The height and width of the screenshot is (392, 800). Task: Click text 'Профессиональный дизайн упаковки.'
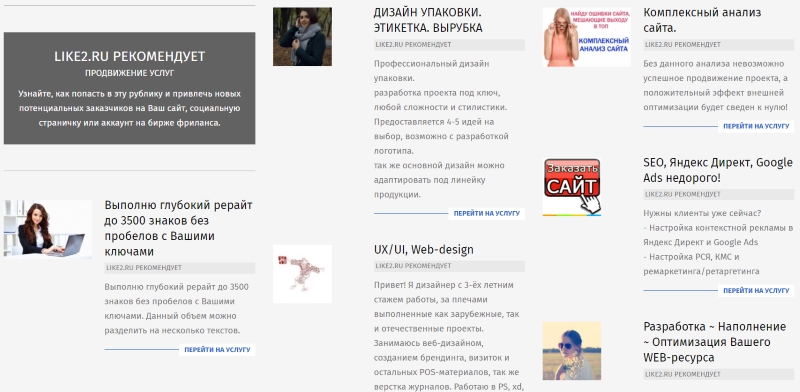tap(432, 71)
